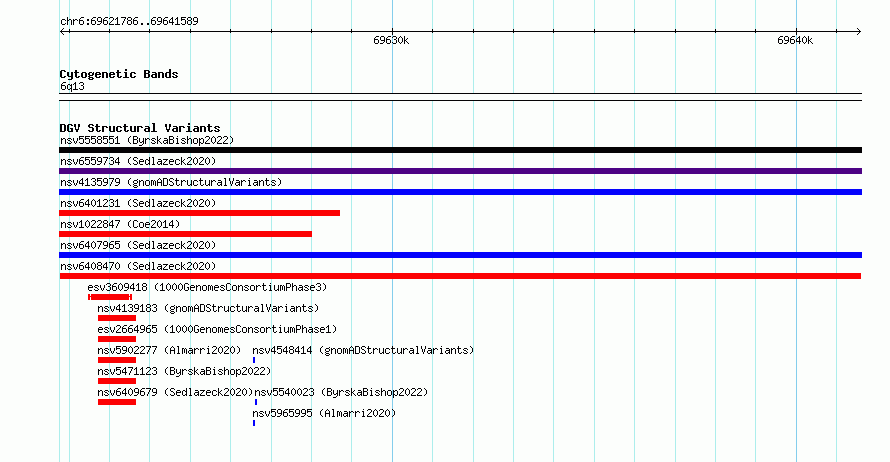Viewport: 890px width, 462px height.
Task: Click nsv6408470 (Sedlazeck2020) label
Action: 138,266
